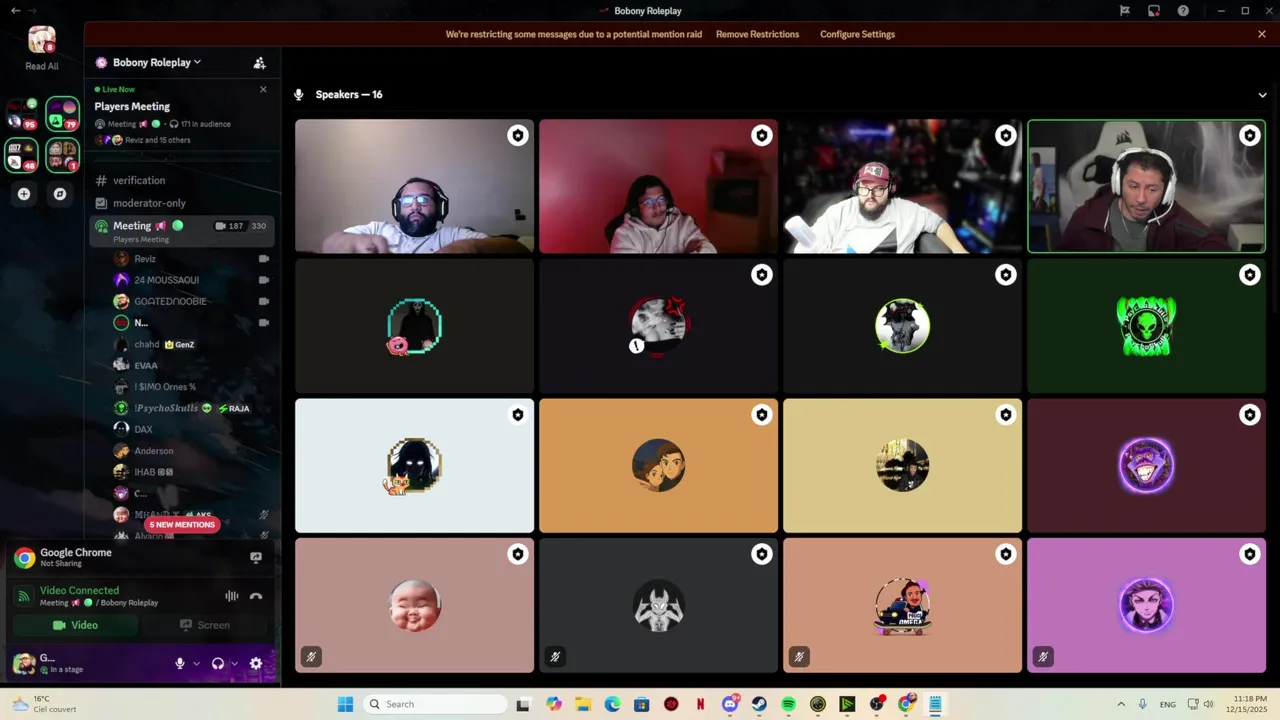This screenshot has height=720, width=1280.
Task: Toggle headphones deafen in user panel
Action: (x=218, y=663)
